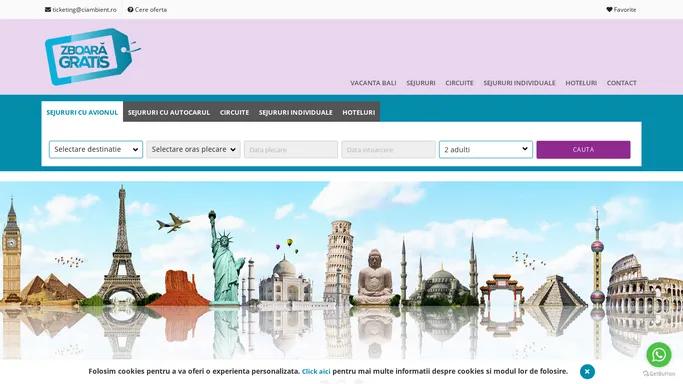Image resolution: width=683 pixels, height=384 pixels.
Task: Switch to the Sejururi Individuale search tab
Action: click(x=296, y=112)
